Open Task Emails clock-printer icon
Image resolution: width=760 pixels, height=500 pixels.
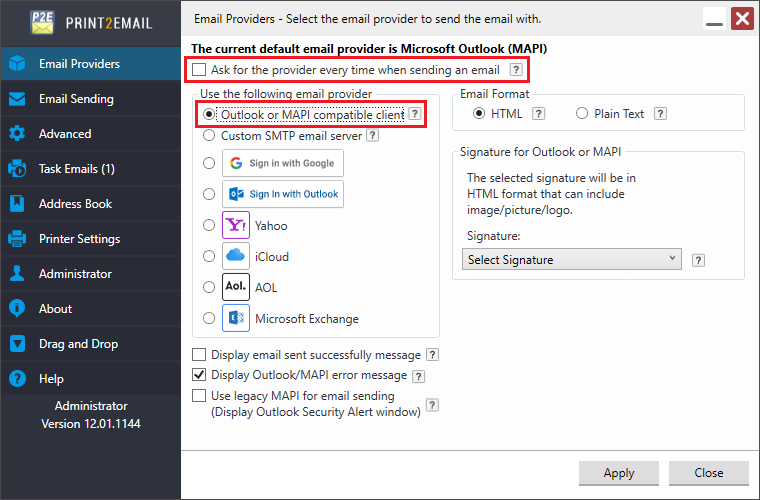[x=17, y=169]
